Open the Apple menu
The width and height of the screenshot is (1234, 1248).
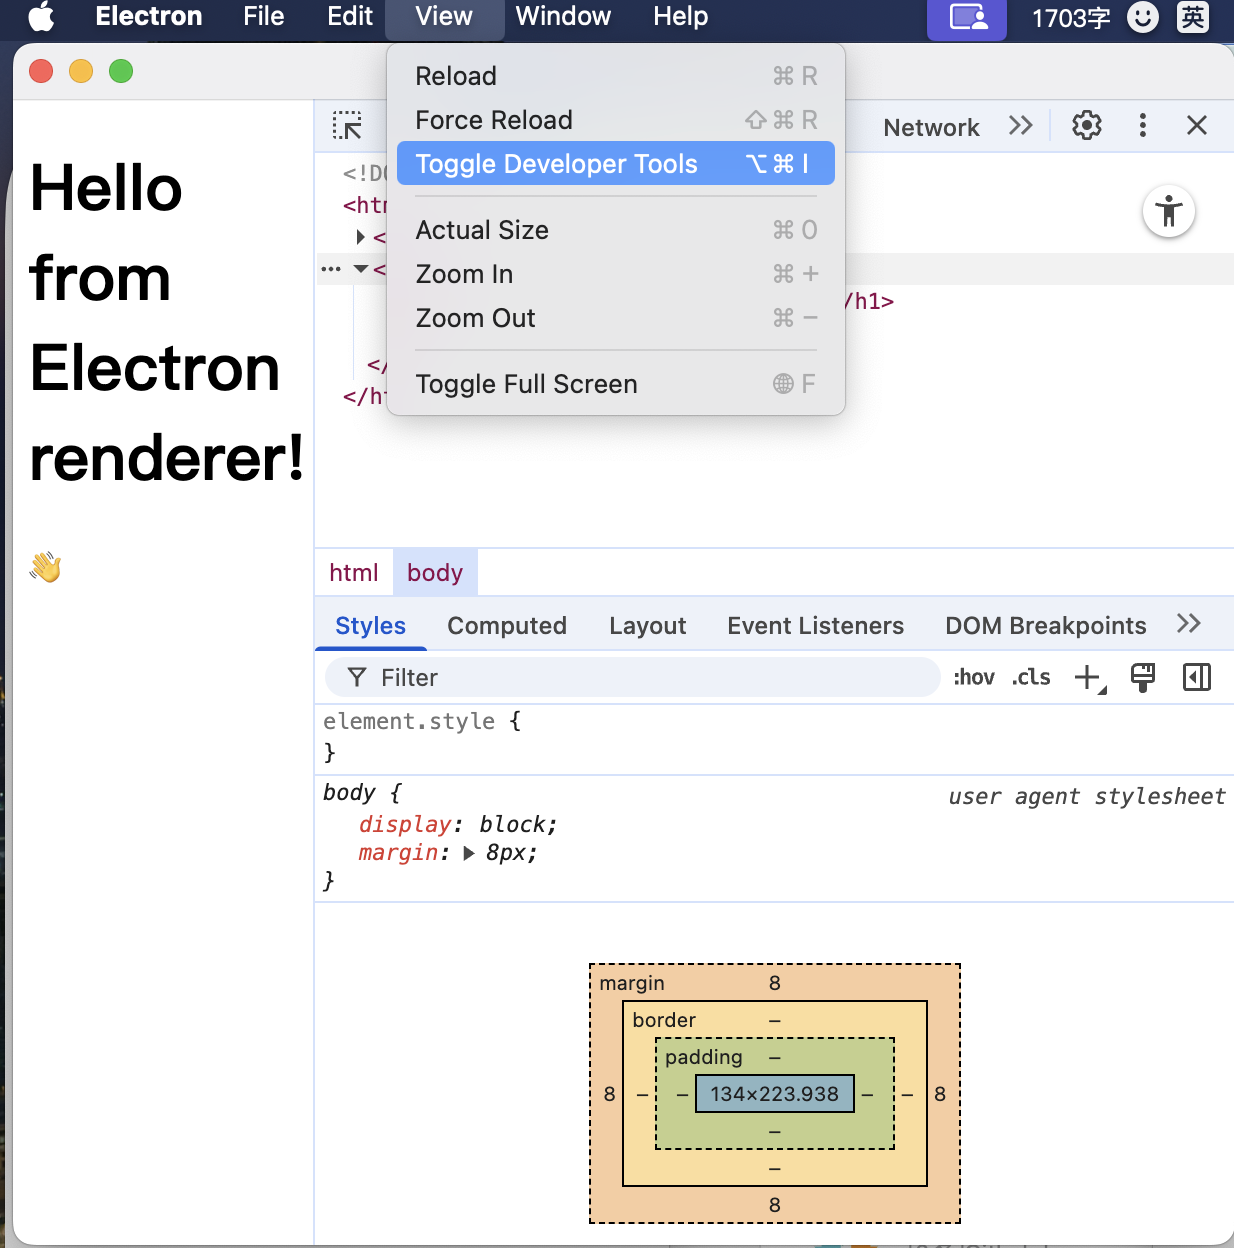pos(41,17)
